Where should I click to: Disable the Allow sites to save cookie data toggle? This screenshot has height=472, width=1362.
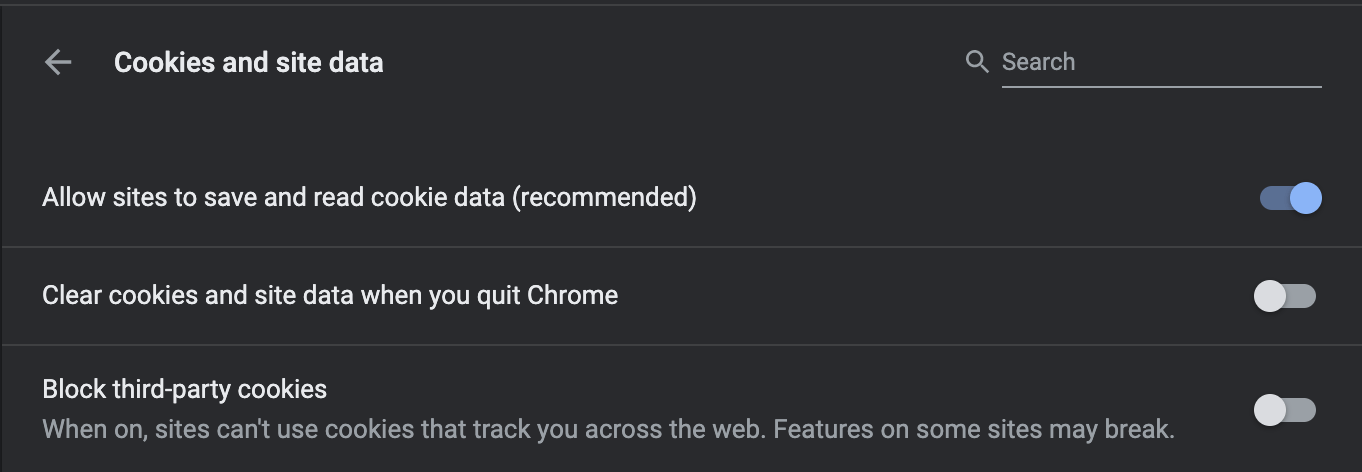(1290, 198)
